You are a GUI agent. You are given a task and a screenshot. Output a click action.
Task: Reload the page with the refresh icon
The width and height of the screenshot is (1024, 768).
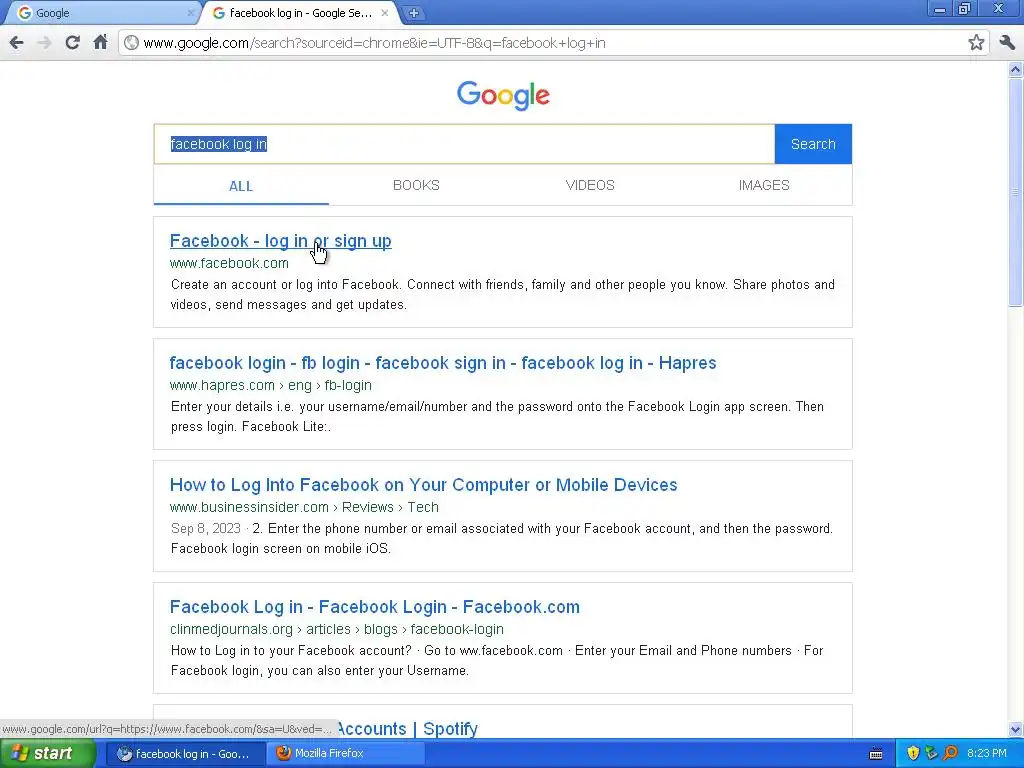tap(72, 42)
